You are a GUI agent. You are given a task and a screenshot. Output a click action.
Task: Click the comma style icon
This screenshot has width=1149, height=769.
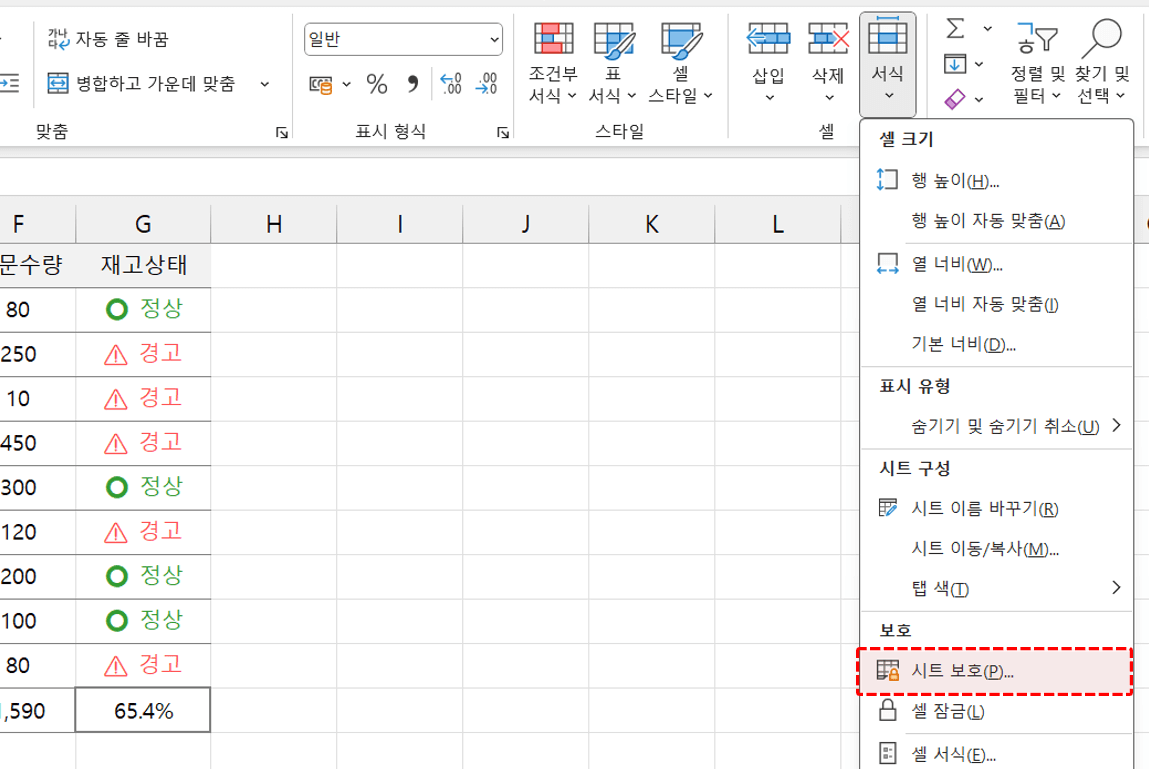click(x=411, y=84)
